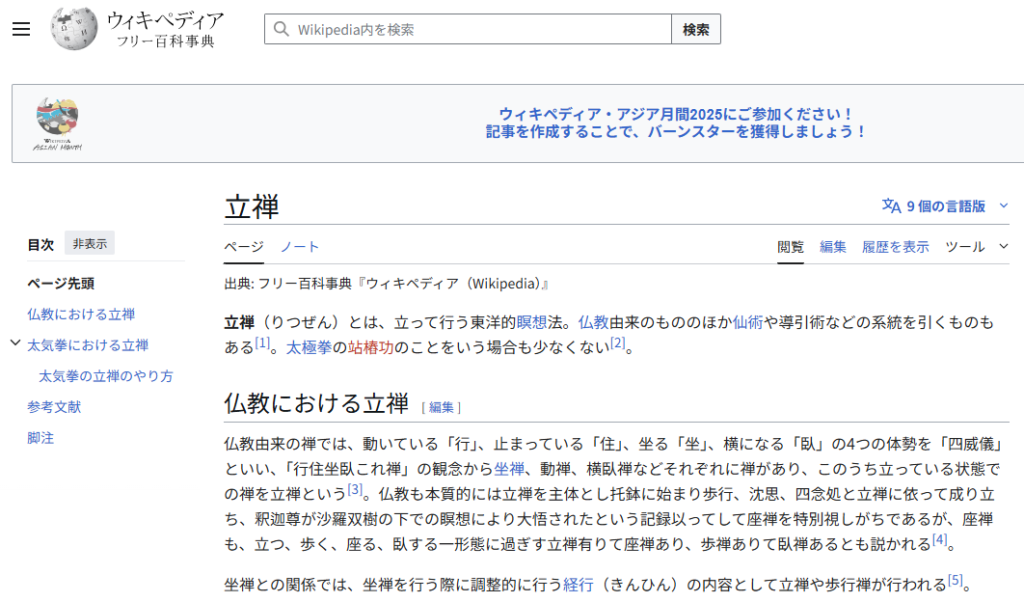Click the language translation icon
This screenshot has width=1024, height=602.
click(891, 206)
